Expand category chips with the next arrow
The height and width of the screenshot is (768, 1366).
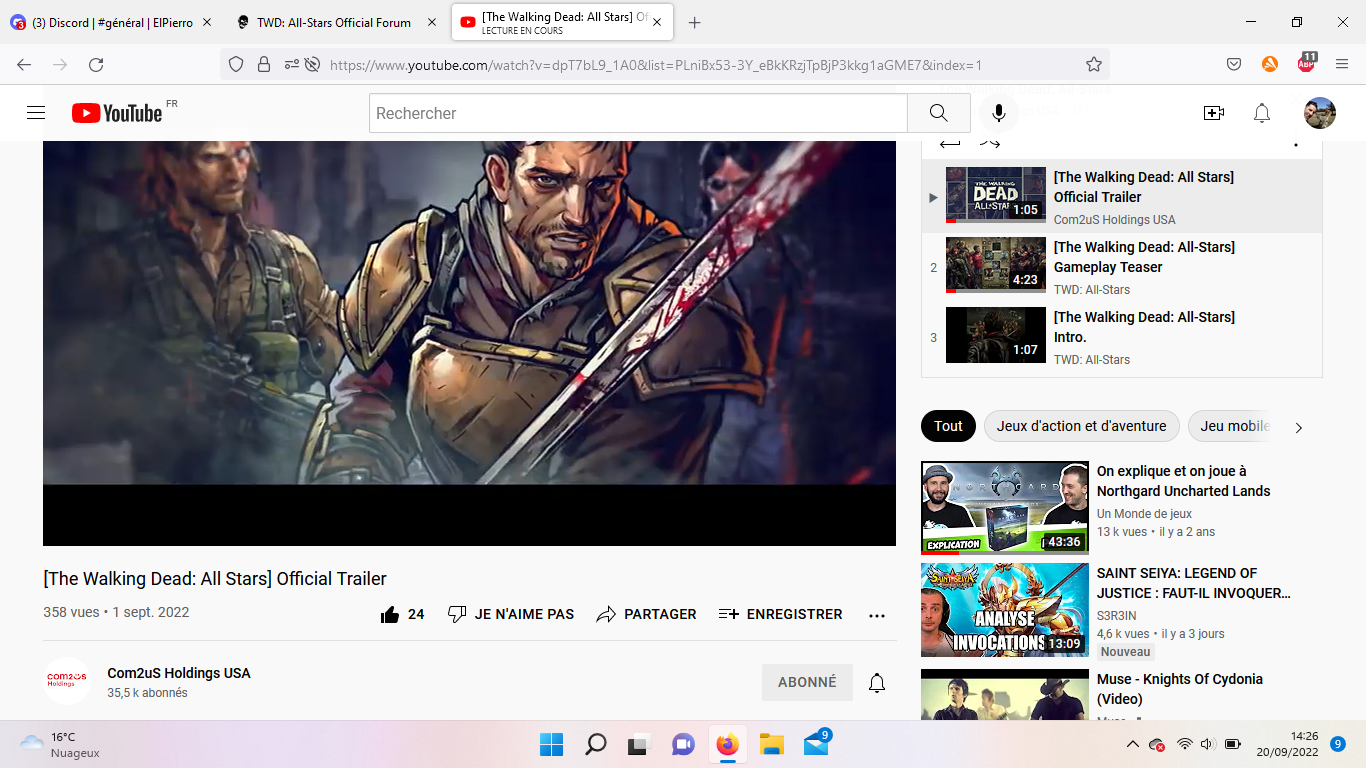(x=1298, y=427)
